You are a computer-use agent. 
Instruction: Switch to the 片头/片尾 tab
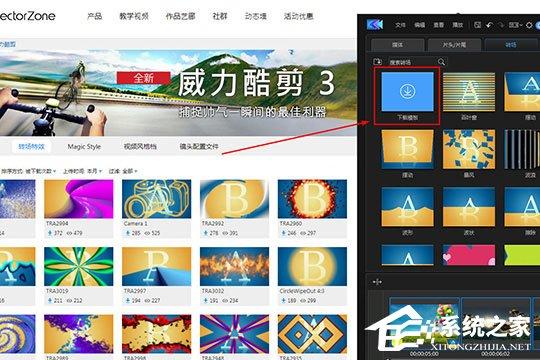454,45
